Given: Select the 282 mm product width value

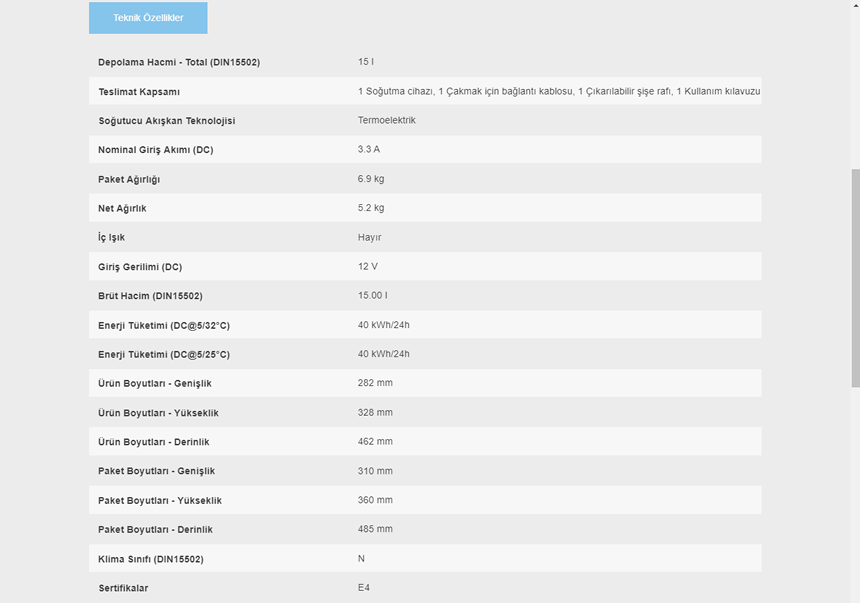Looking at the screenshot, I should (375, 383).
